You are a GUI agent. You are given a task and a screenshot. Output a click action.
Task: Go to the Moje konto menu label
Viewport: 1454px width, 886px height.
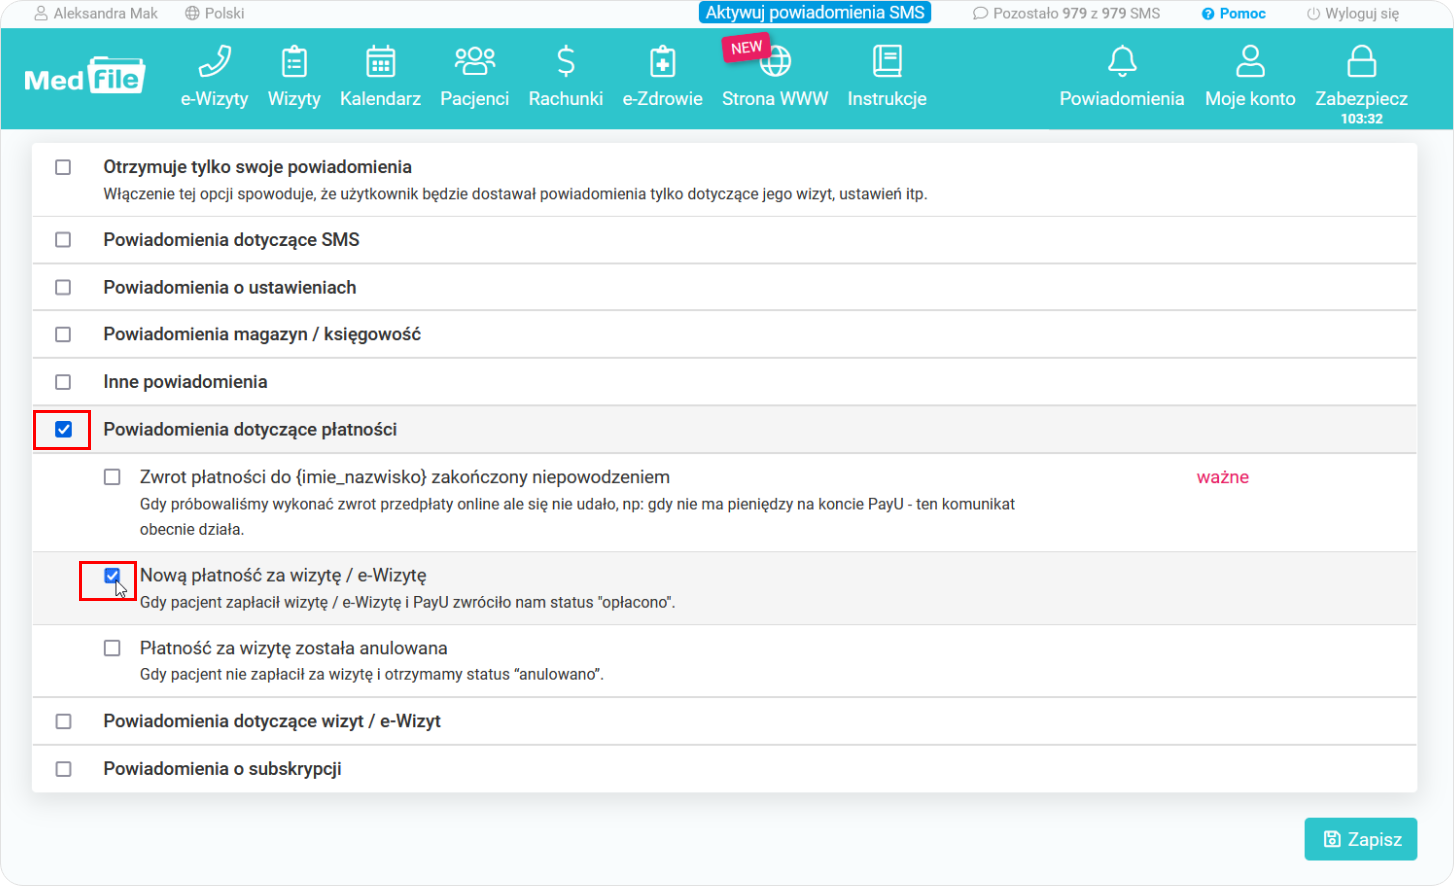pyautogui.click(x=1250, y=99)
